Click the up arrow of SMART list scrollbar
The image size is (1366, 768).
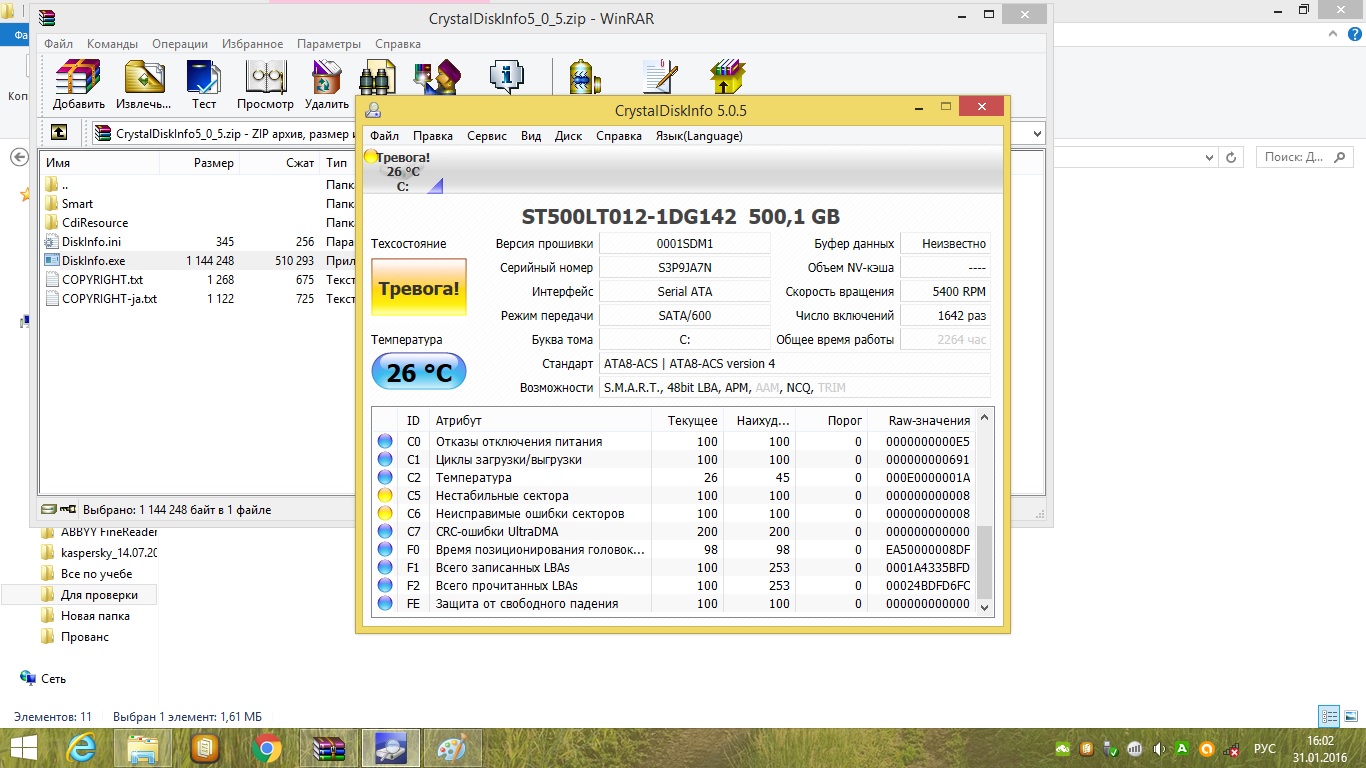coord(983,417)
